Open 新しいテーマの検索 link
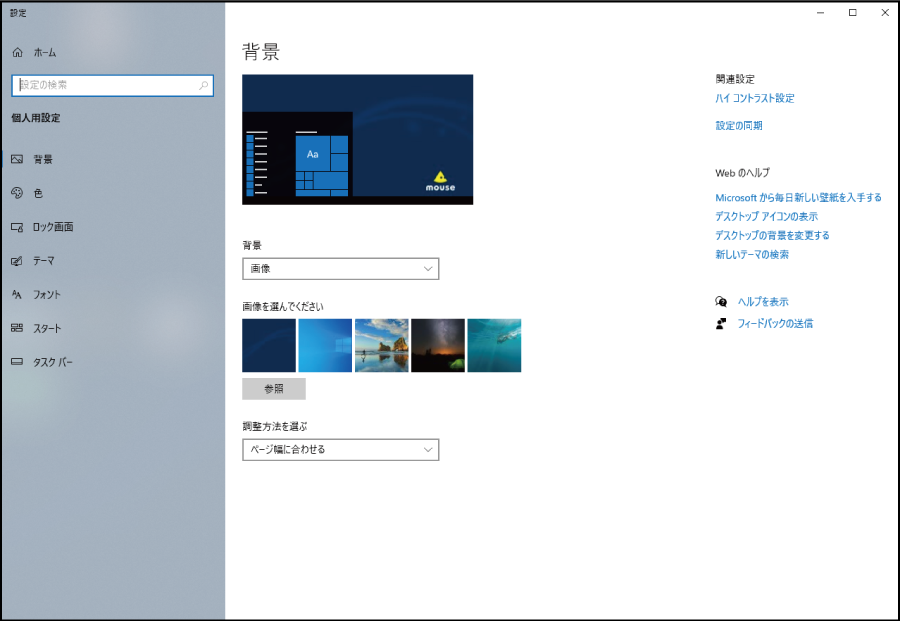Screen dimensions: 900x621 pos(752,254)
